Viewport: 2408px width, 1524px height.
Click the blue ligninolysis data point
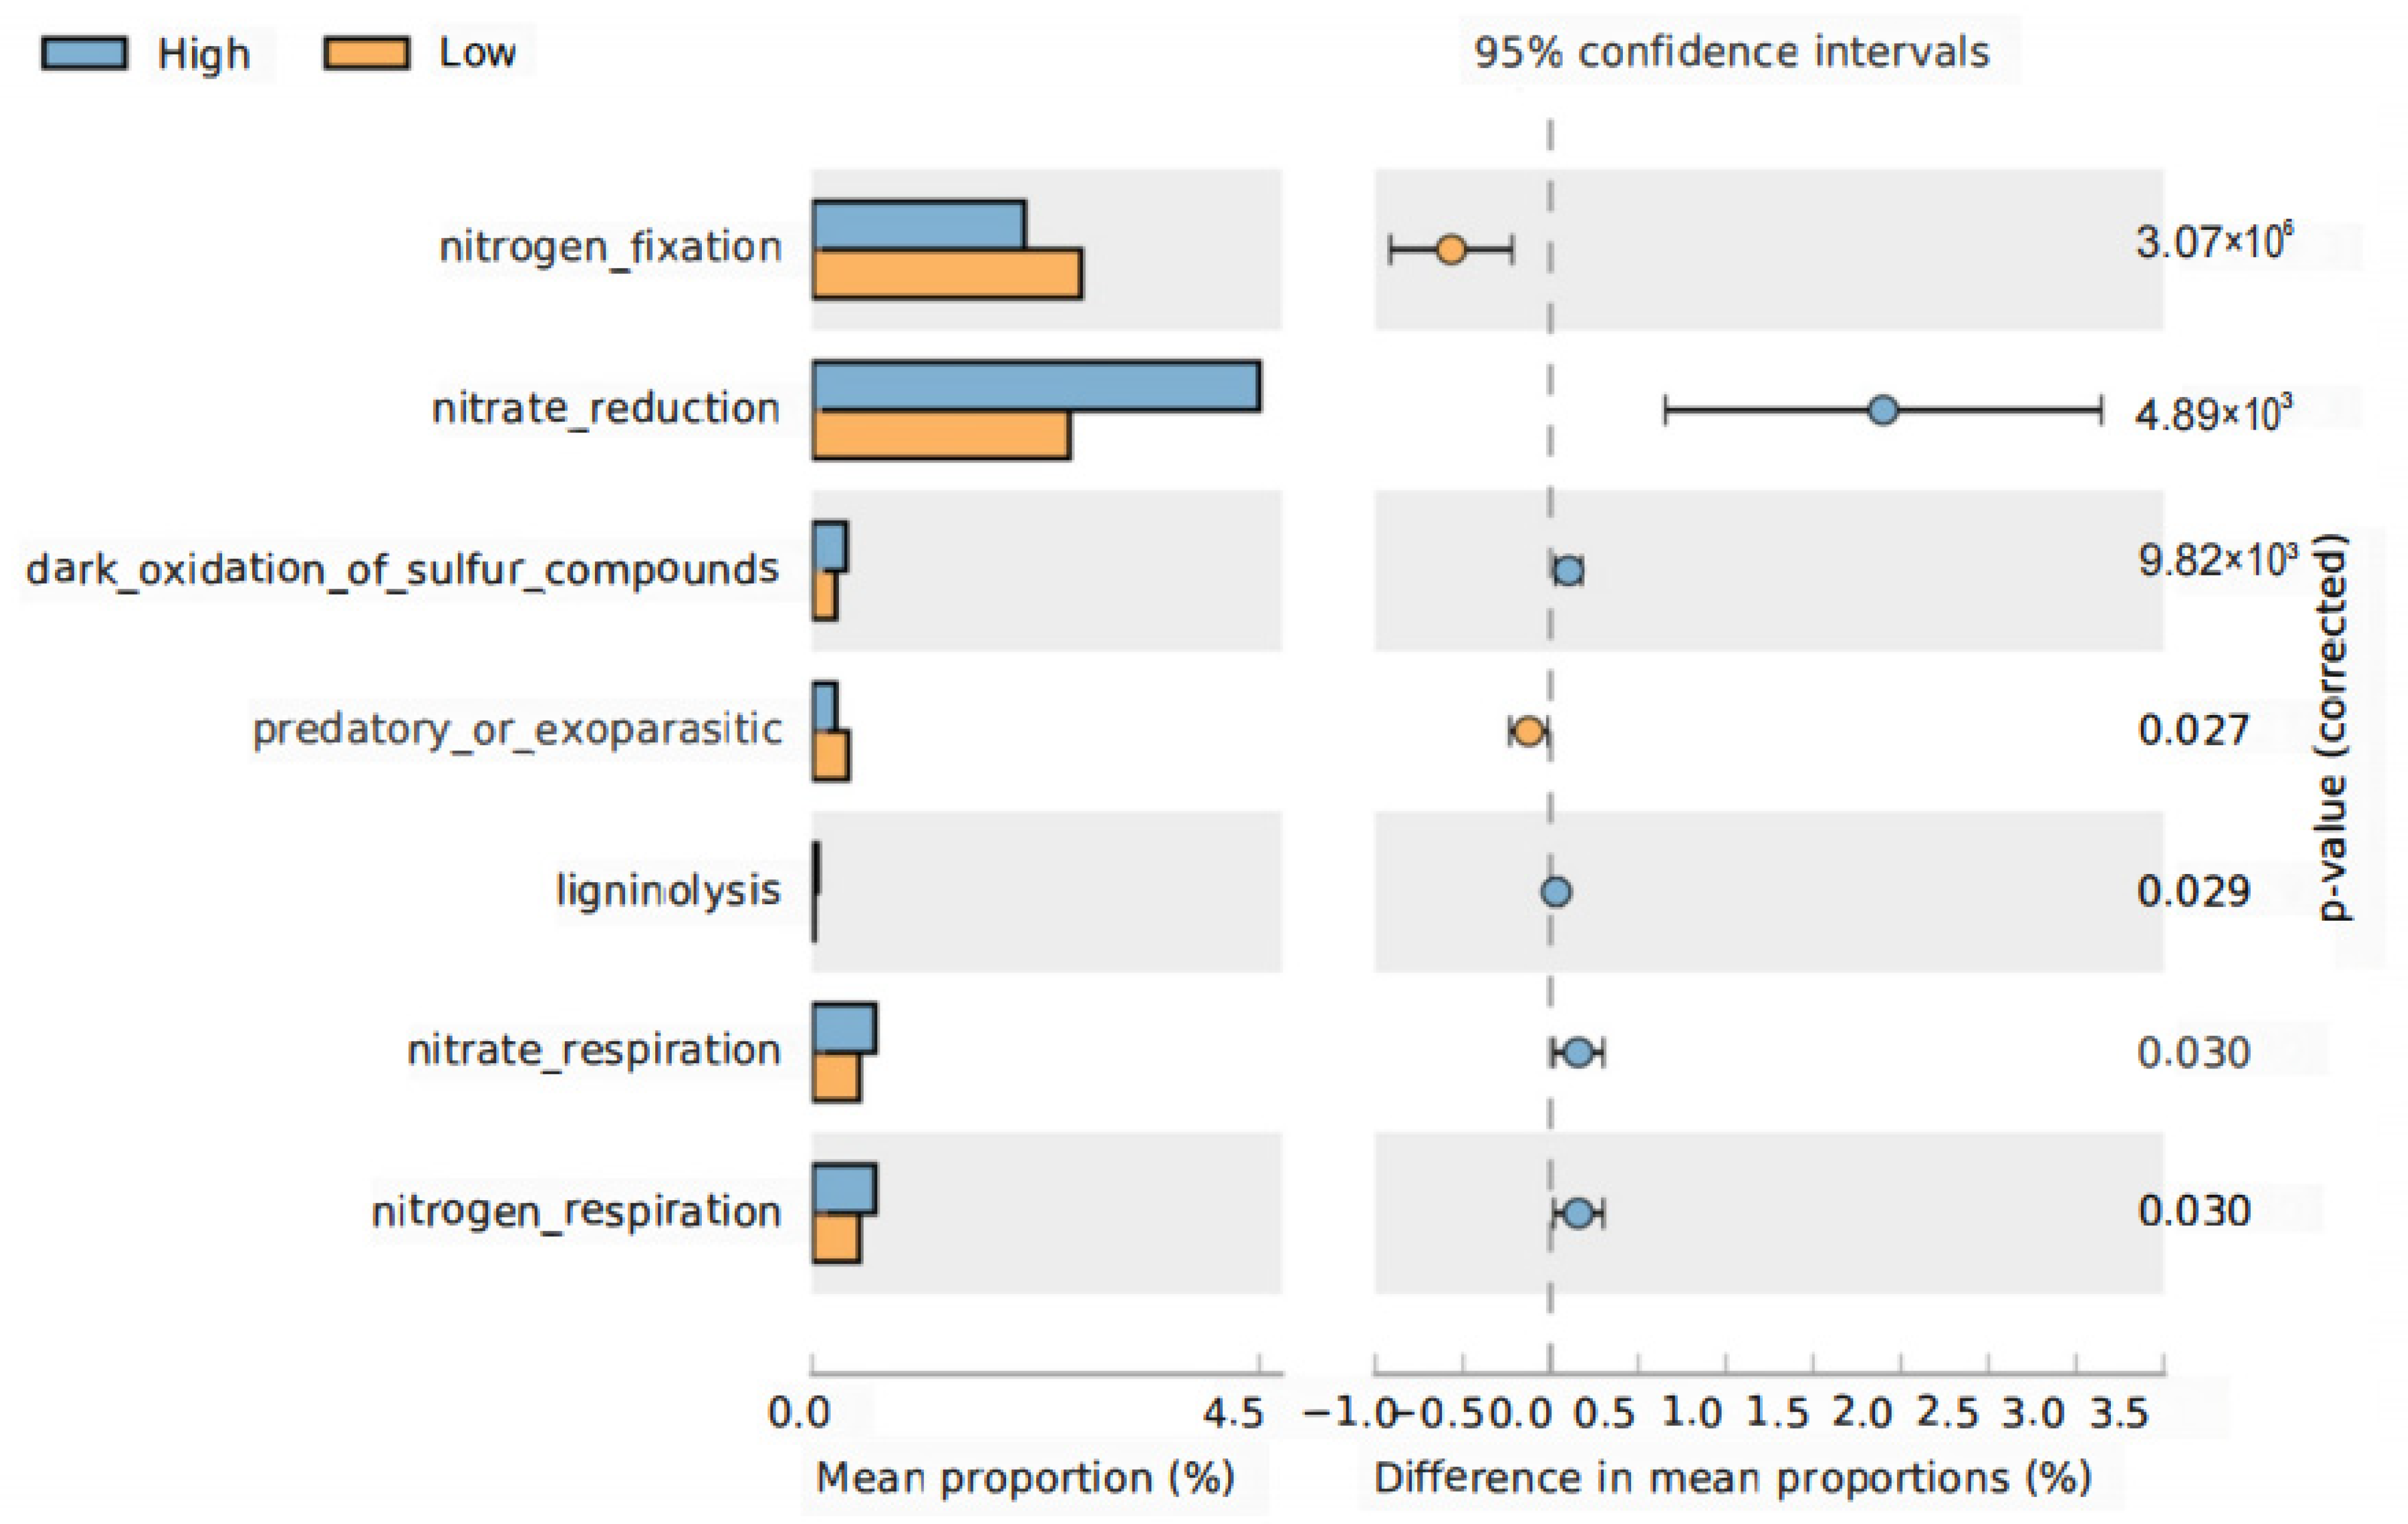1556,892
